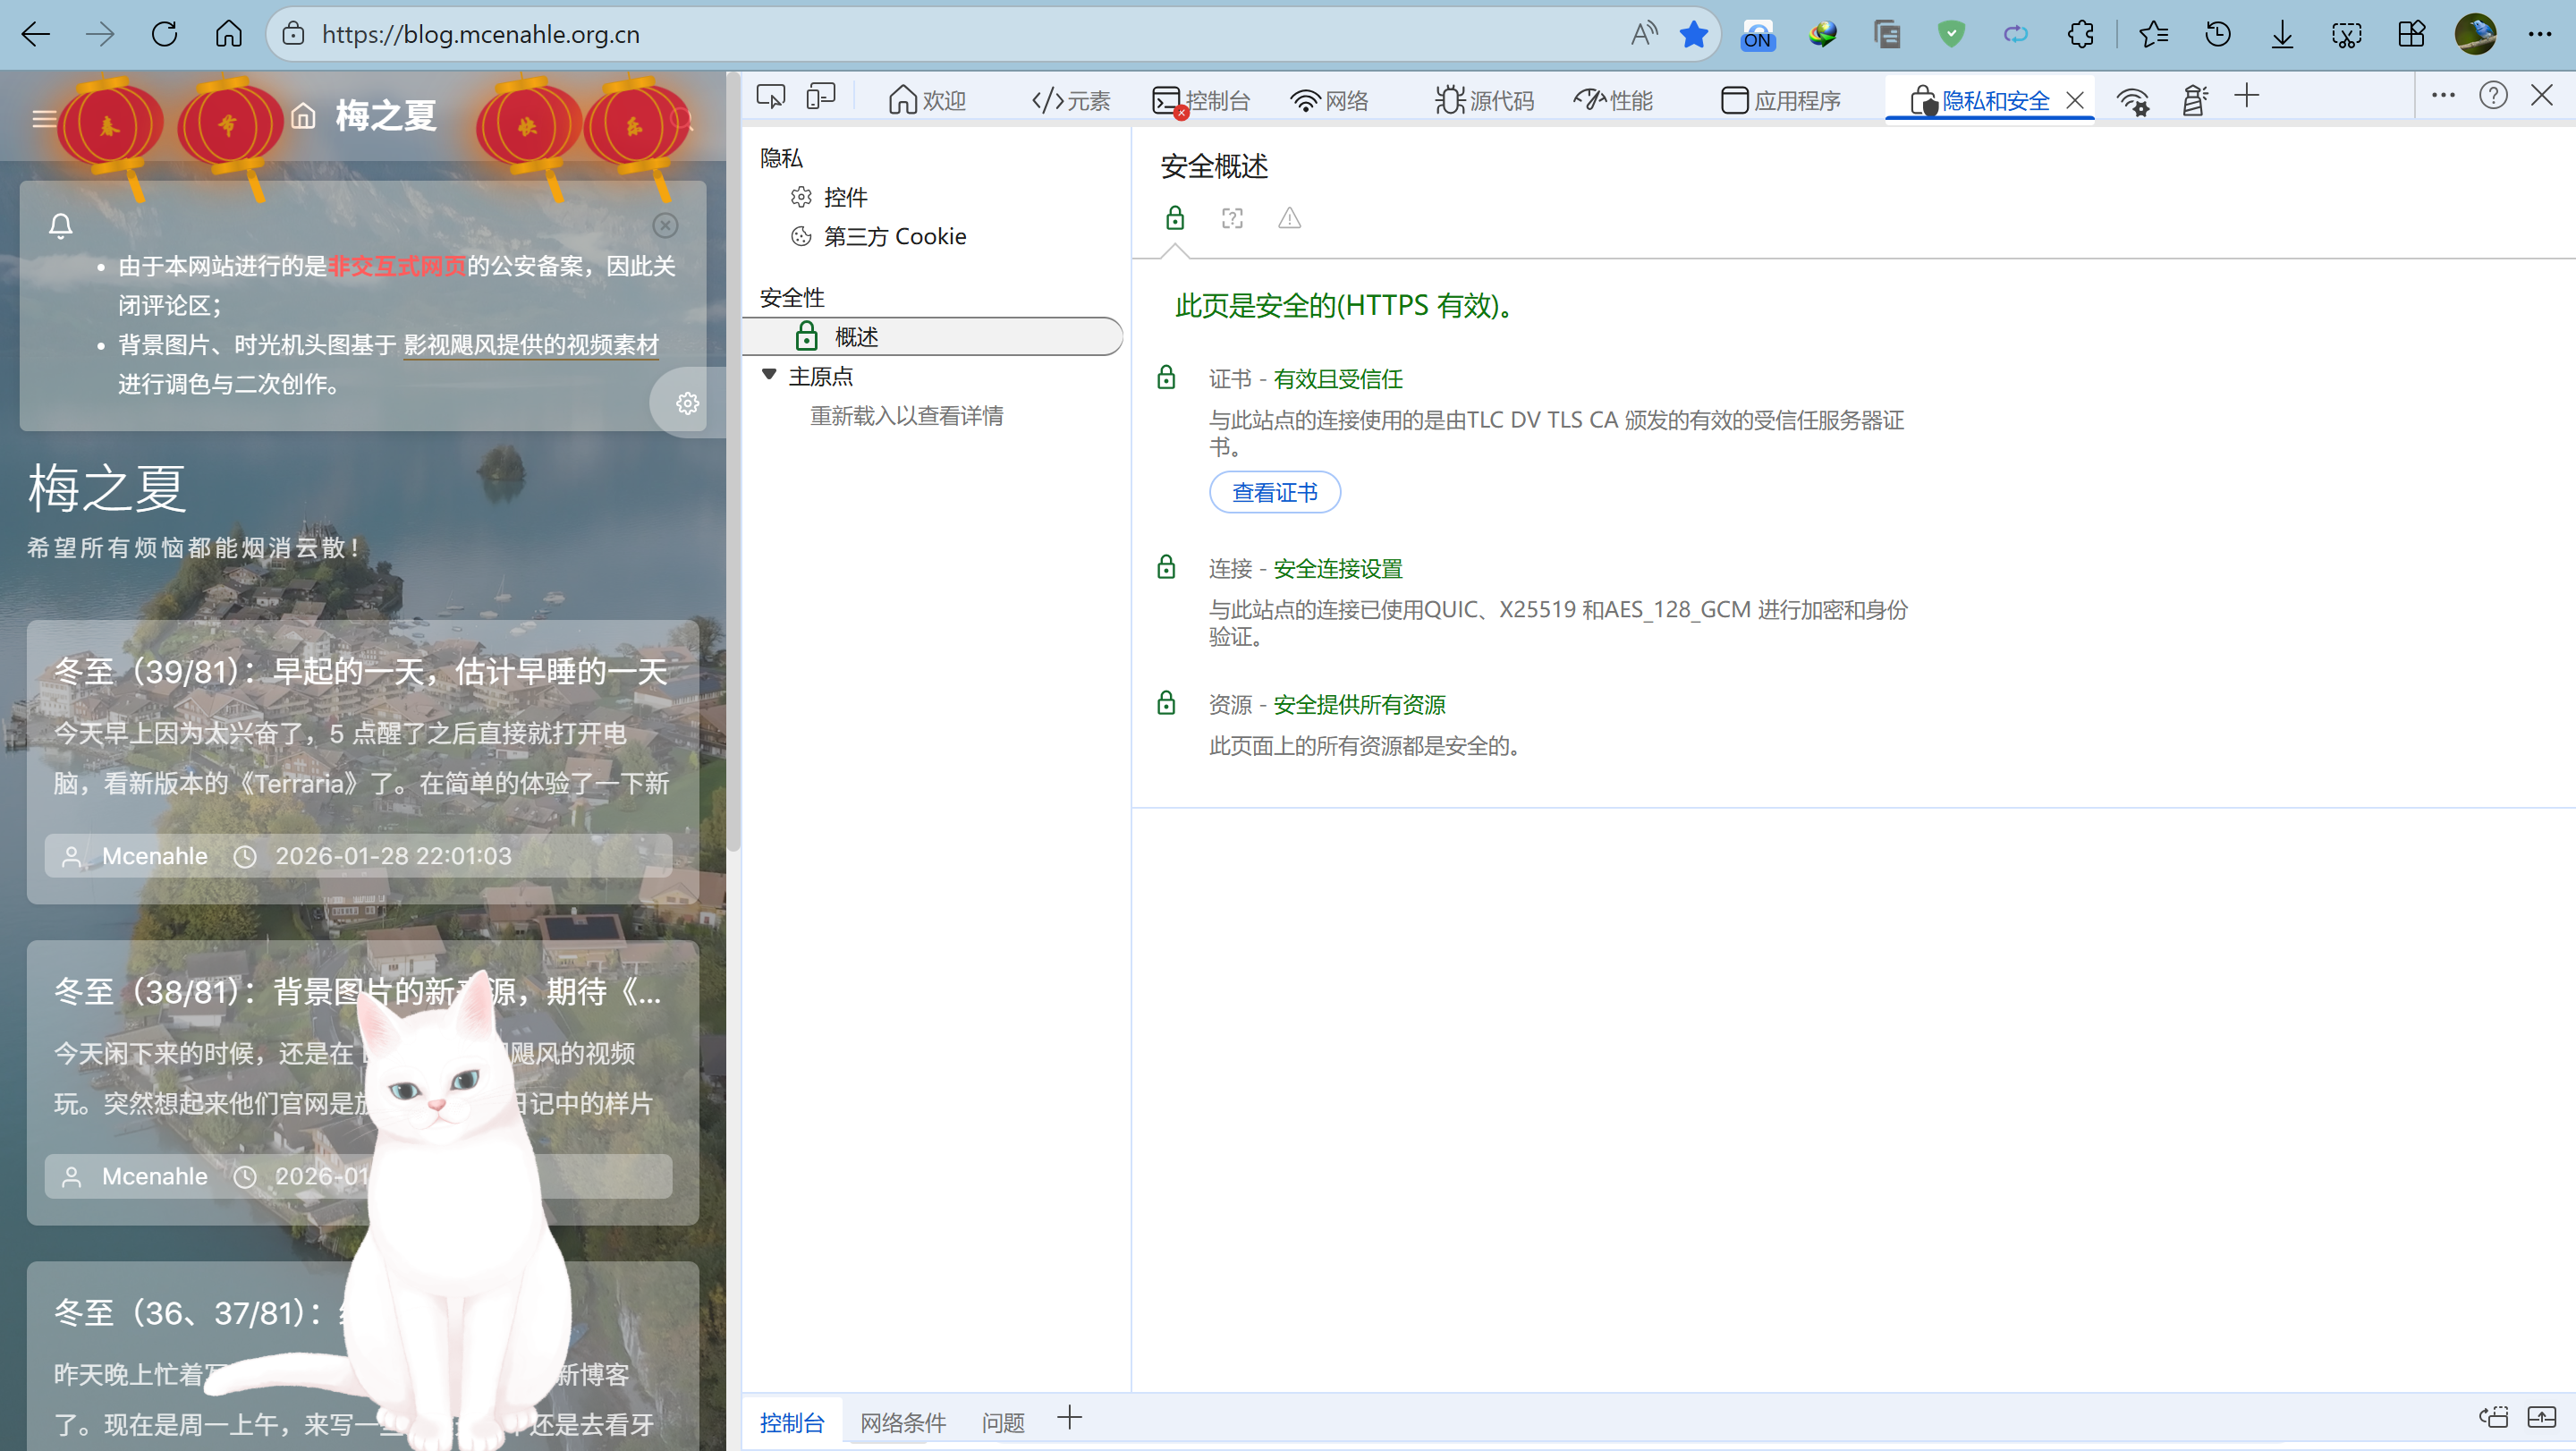Image resolution: width=2576 pixels, height=1451 pixels.
Task: Open the DevTools more options menu
Action: [2443, 95]
